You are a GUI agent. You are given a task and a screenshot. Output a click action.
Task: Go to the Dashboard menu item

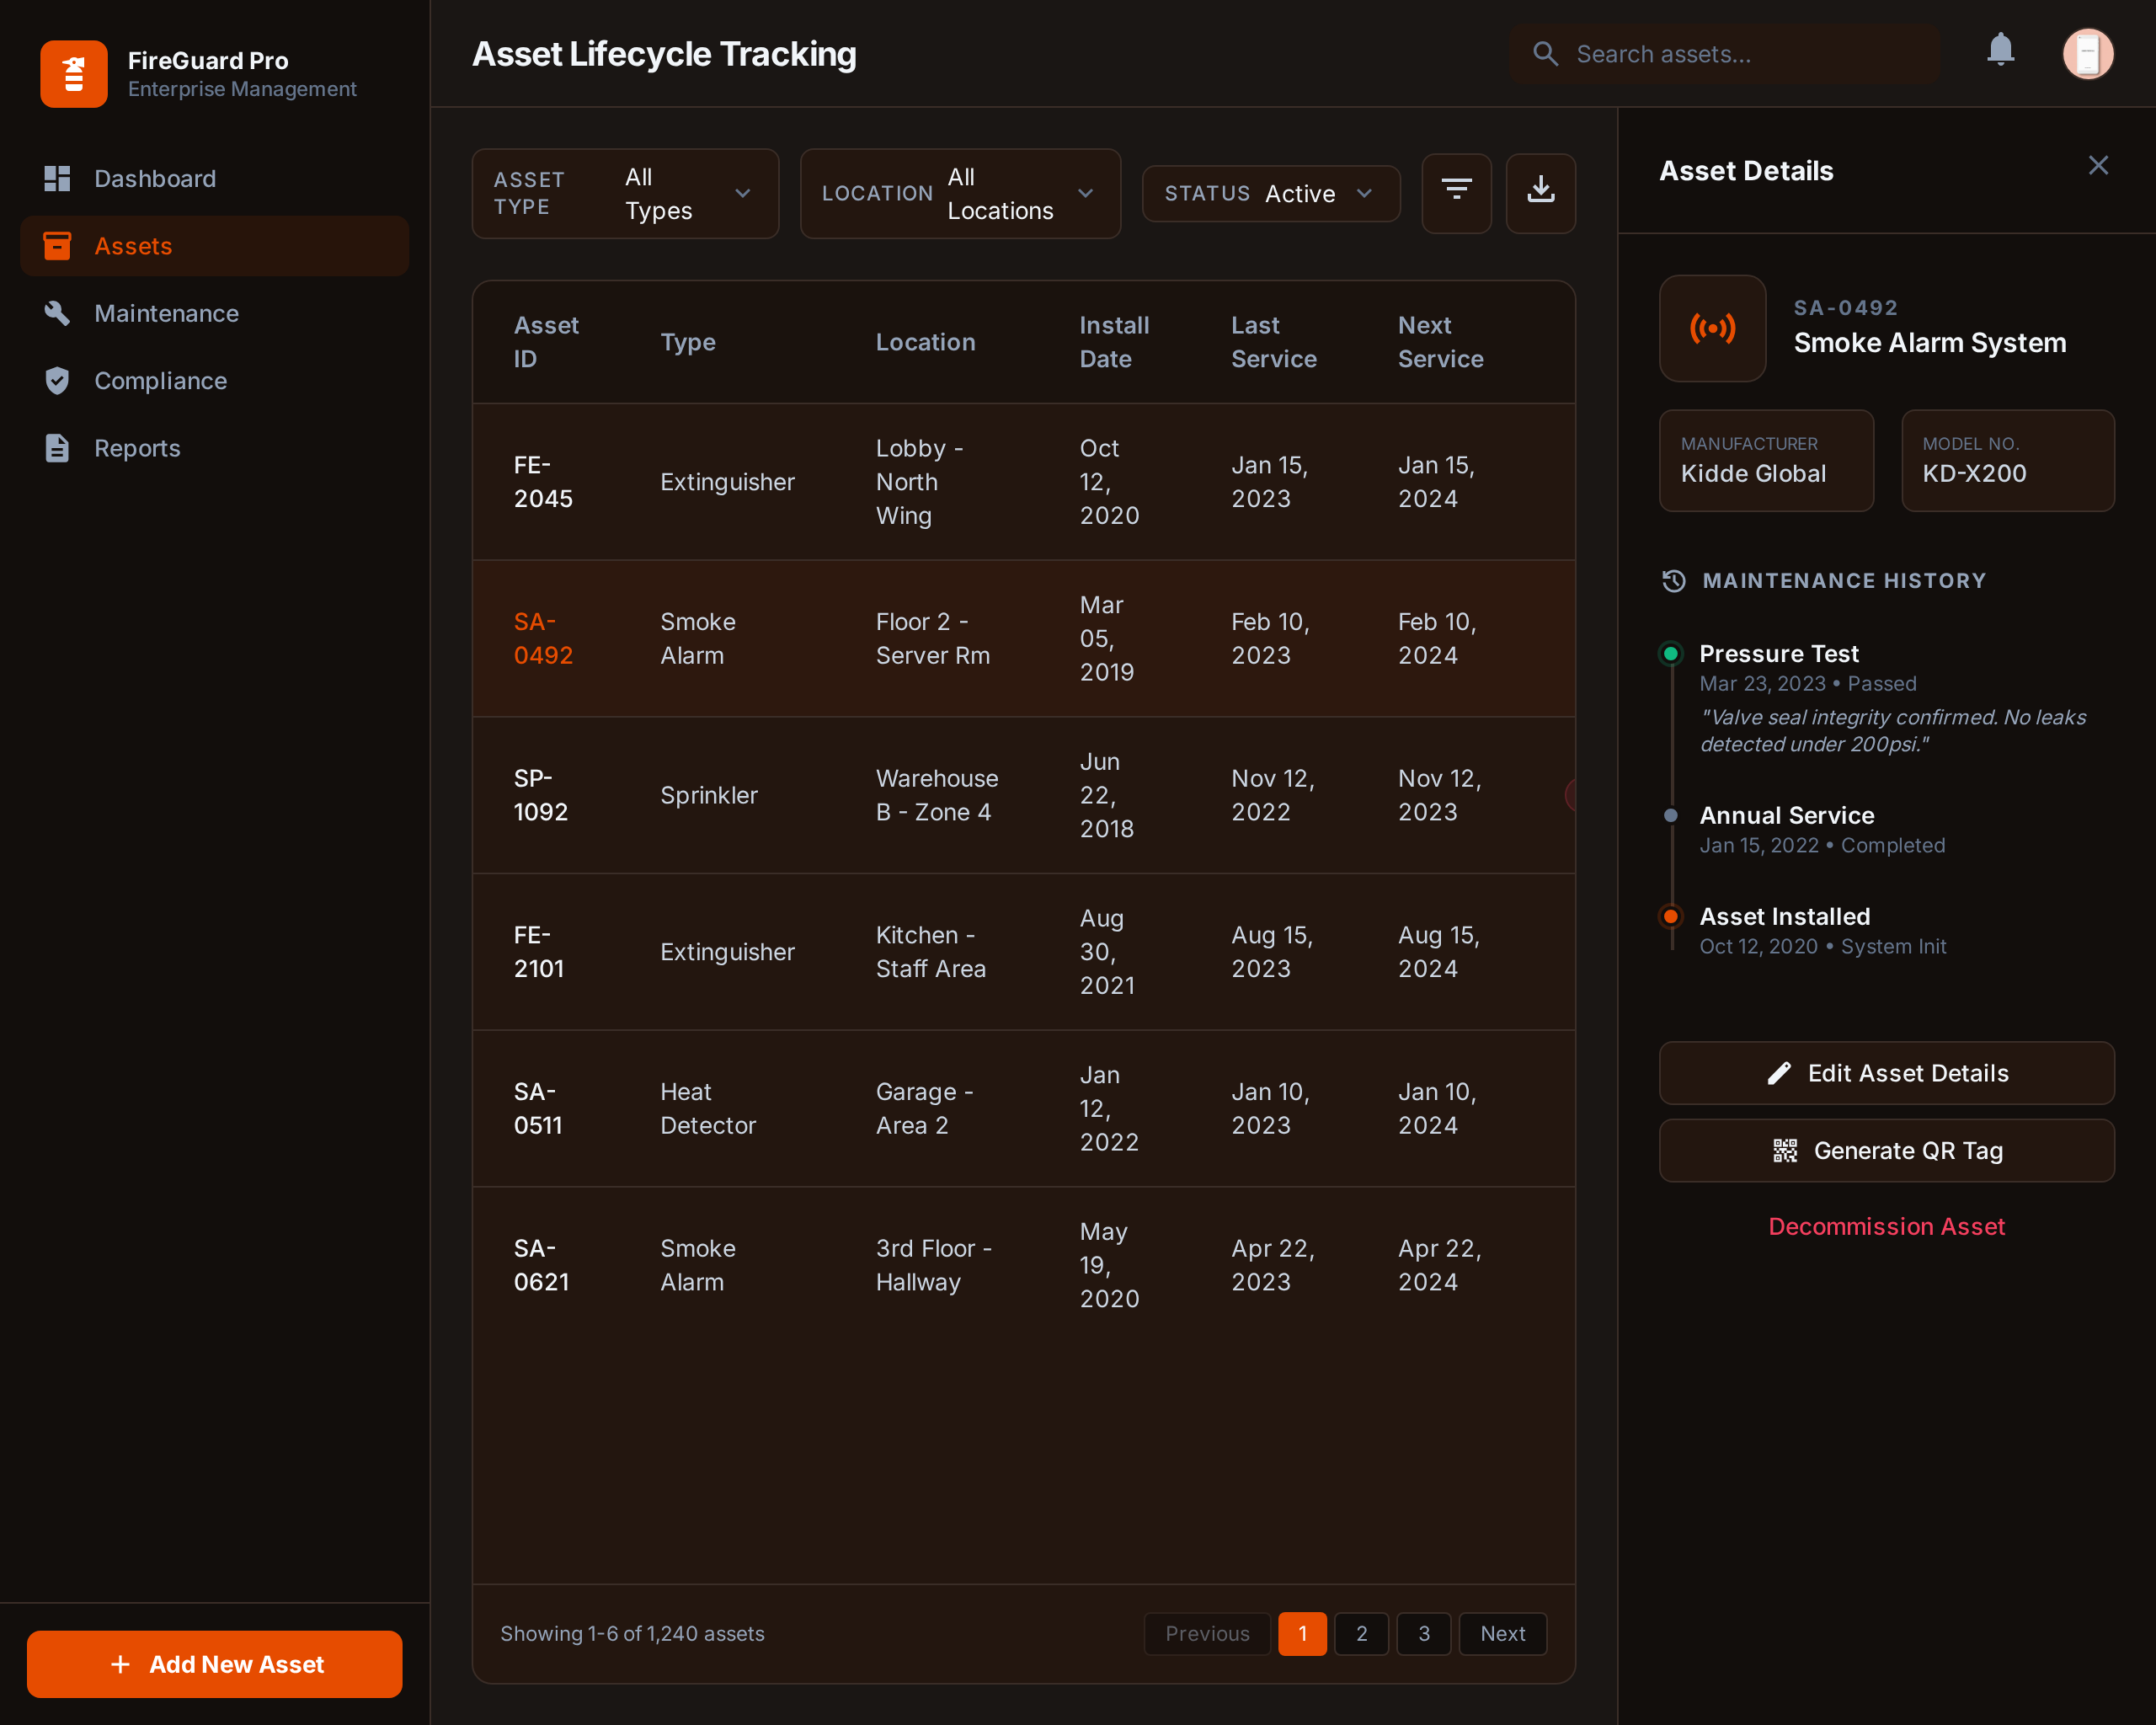[154, 179]
